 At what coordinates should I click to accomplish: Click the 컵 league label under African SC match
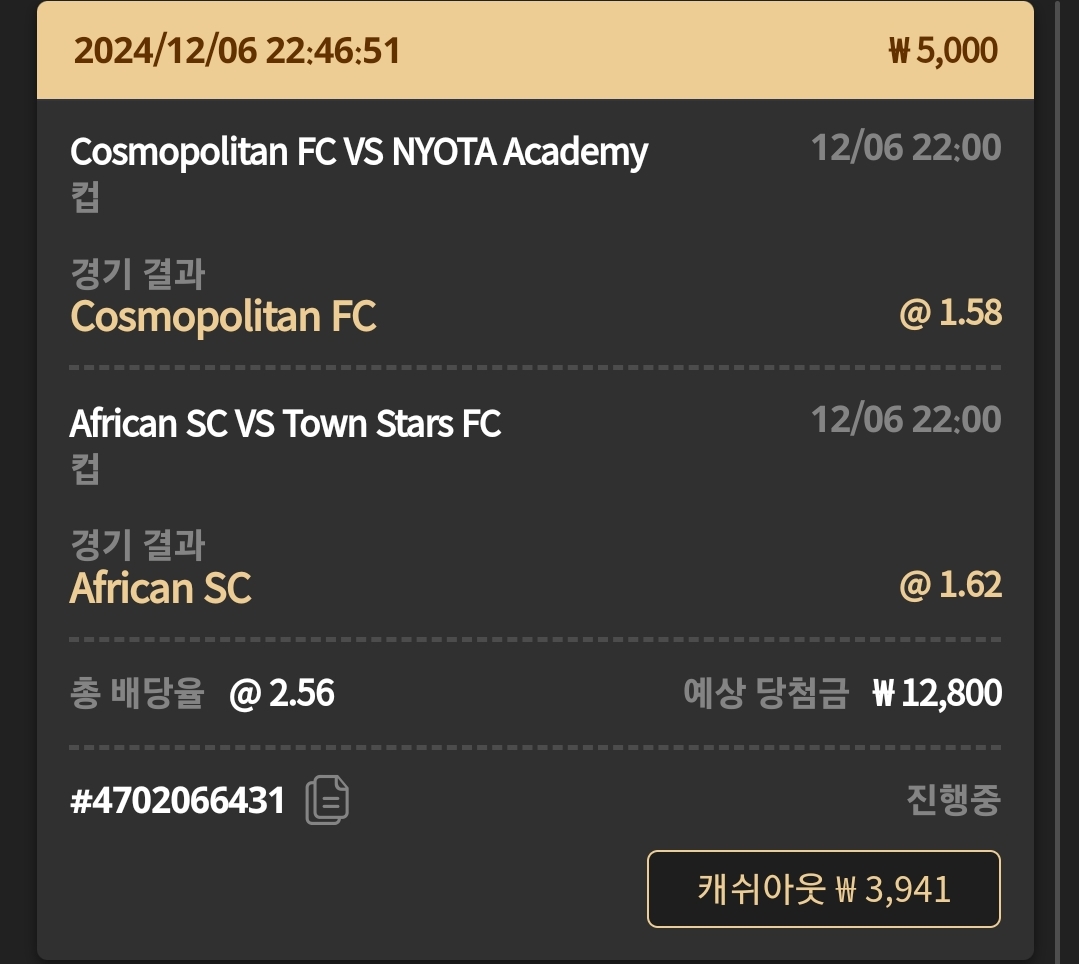point(85,467)
